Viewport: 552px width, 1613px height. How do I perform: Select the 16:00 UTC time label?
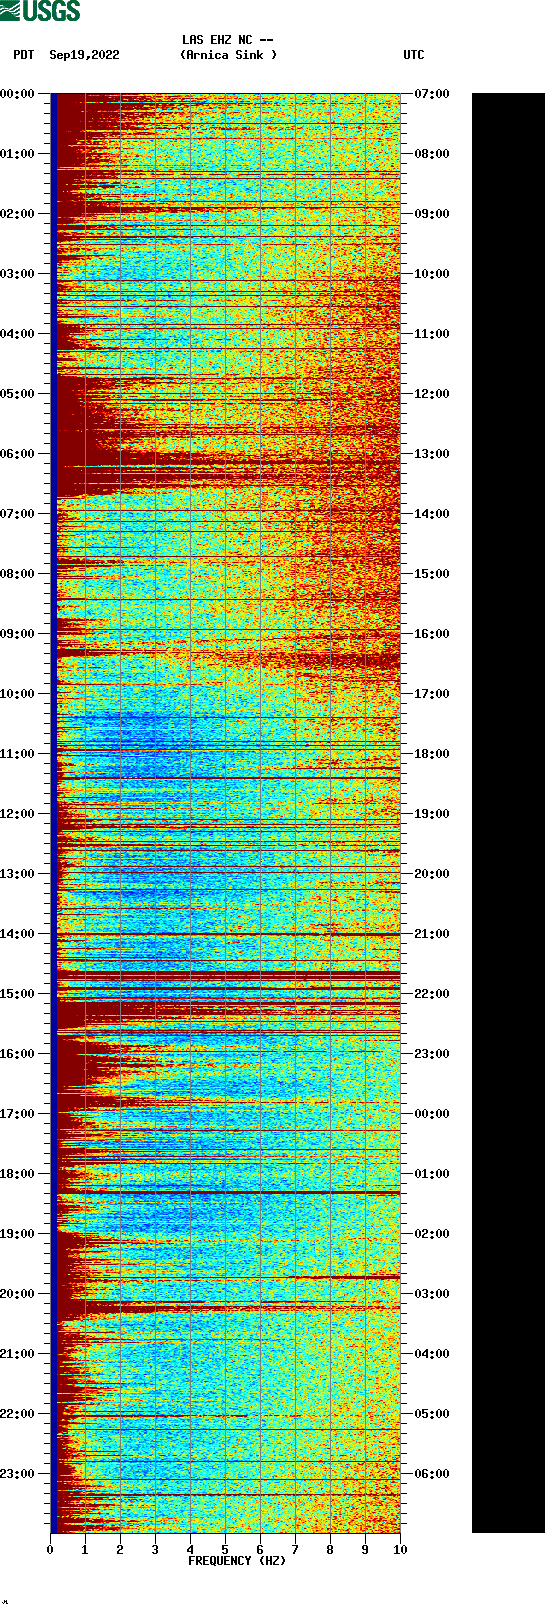click(432, 634)
